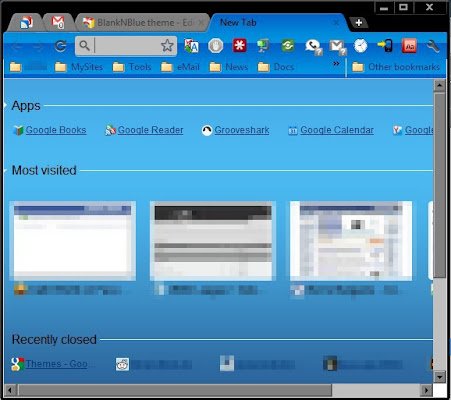Screen dimensions: 451x400
Task: Switch to the pinned Gmail tab
Action: pos(58,23)
